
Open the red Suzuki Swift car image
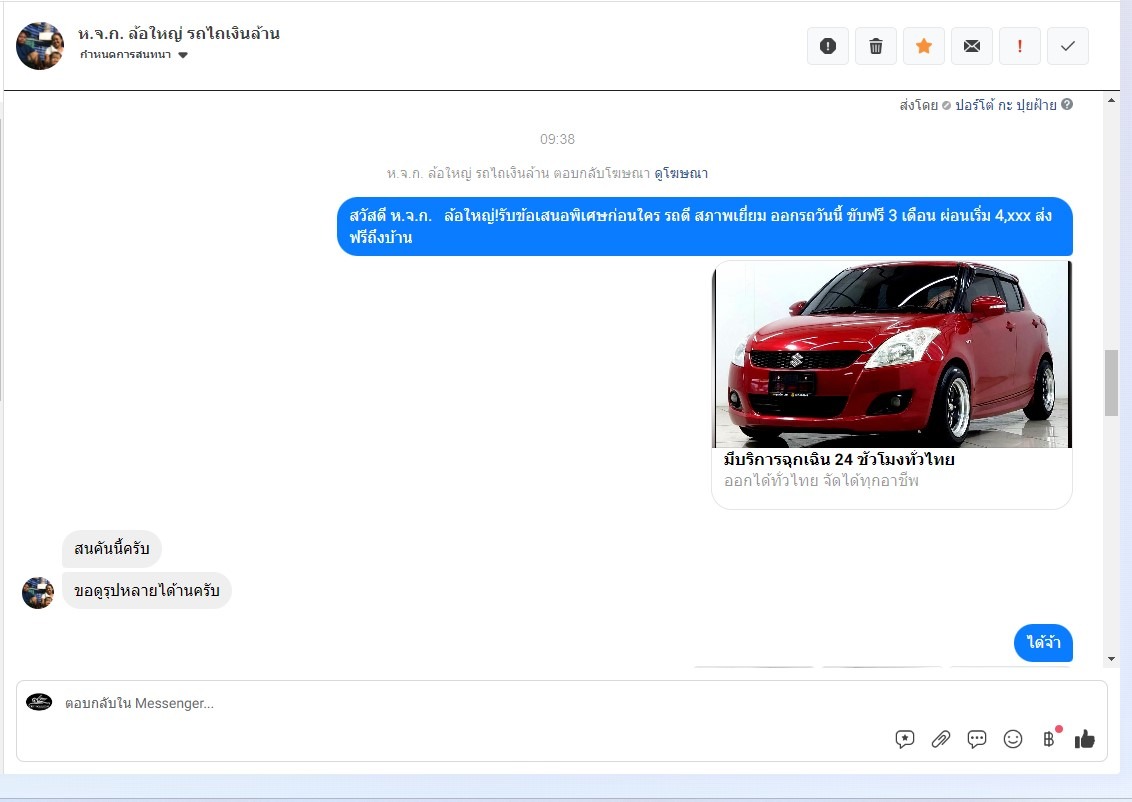tap(892, 354)
